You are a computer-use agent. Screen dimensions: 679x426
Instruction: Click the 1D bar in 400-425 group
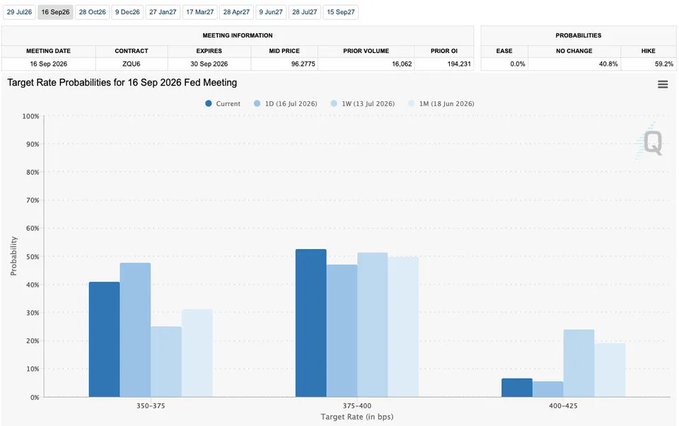point(548,389)
